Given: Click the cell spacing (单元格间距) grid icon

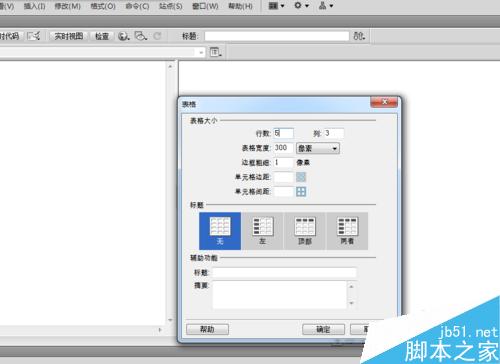Looking at the screenshot, I should (301, 191).
